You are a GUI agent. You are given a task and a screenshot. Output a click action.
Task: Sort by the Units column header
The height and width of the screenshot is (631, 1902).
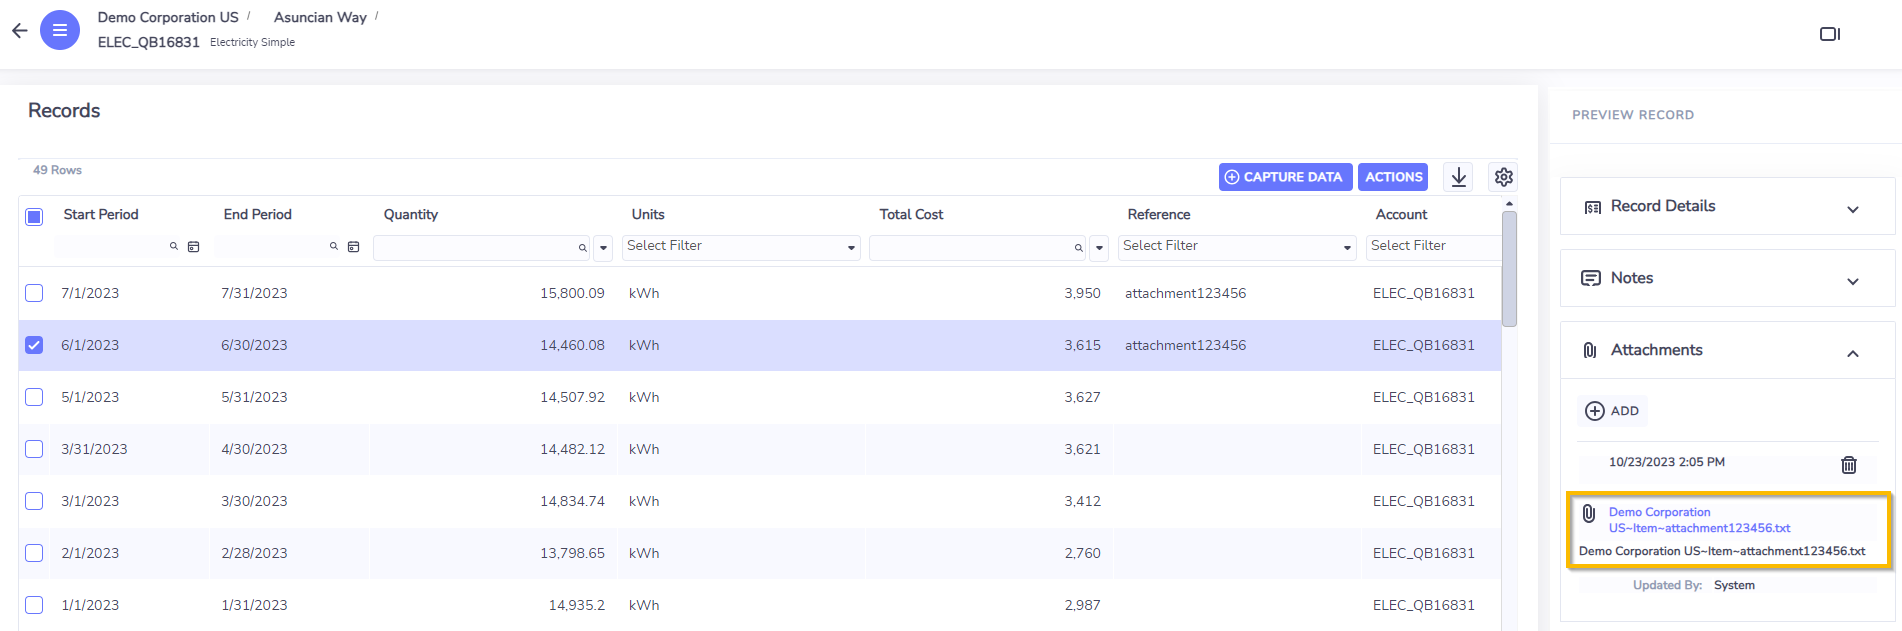648,214
